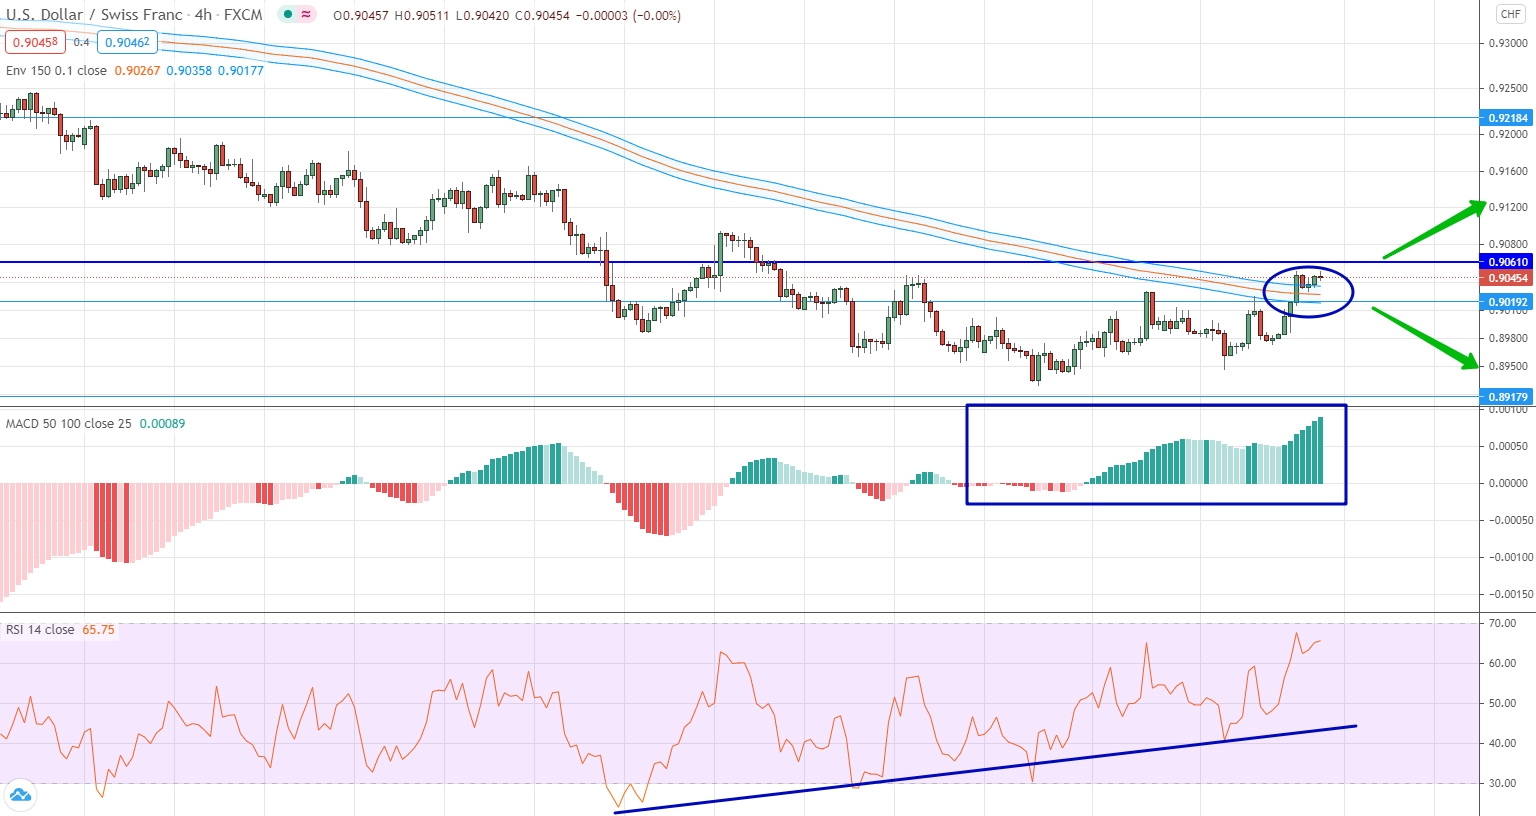This screenshot has width=1536, height=816.
Task: Click the 0.90192 horizontal line price label
Action: [1508, 302]
